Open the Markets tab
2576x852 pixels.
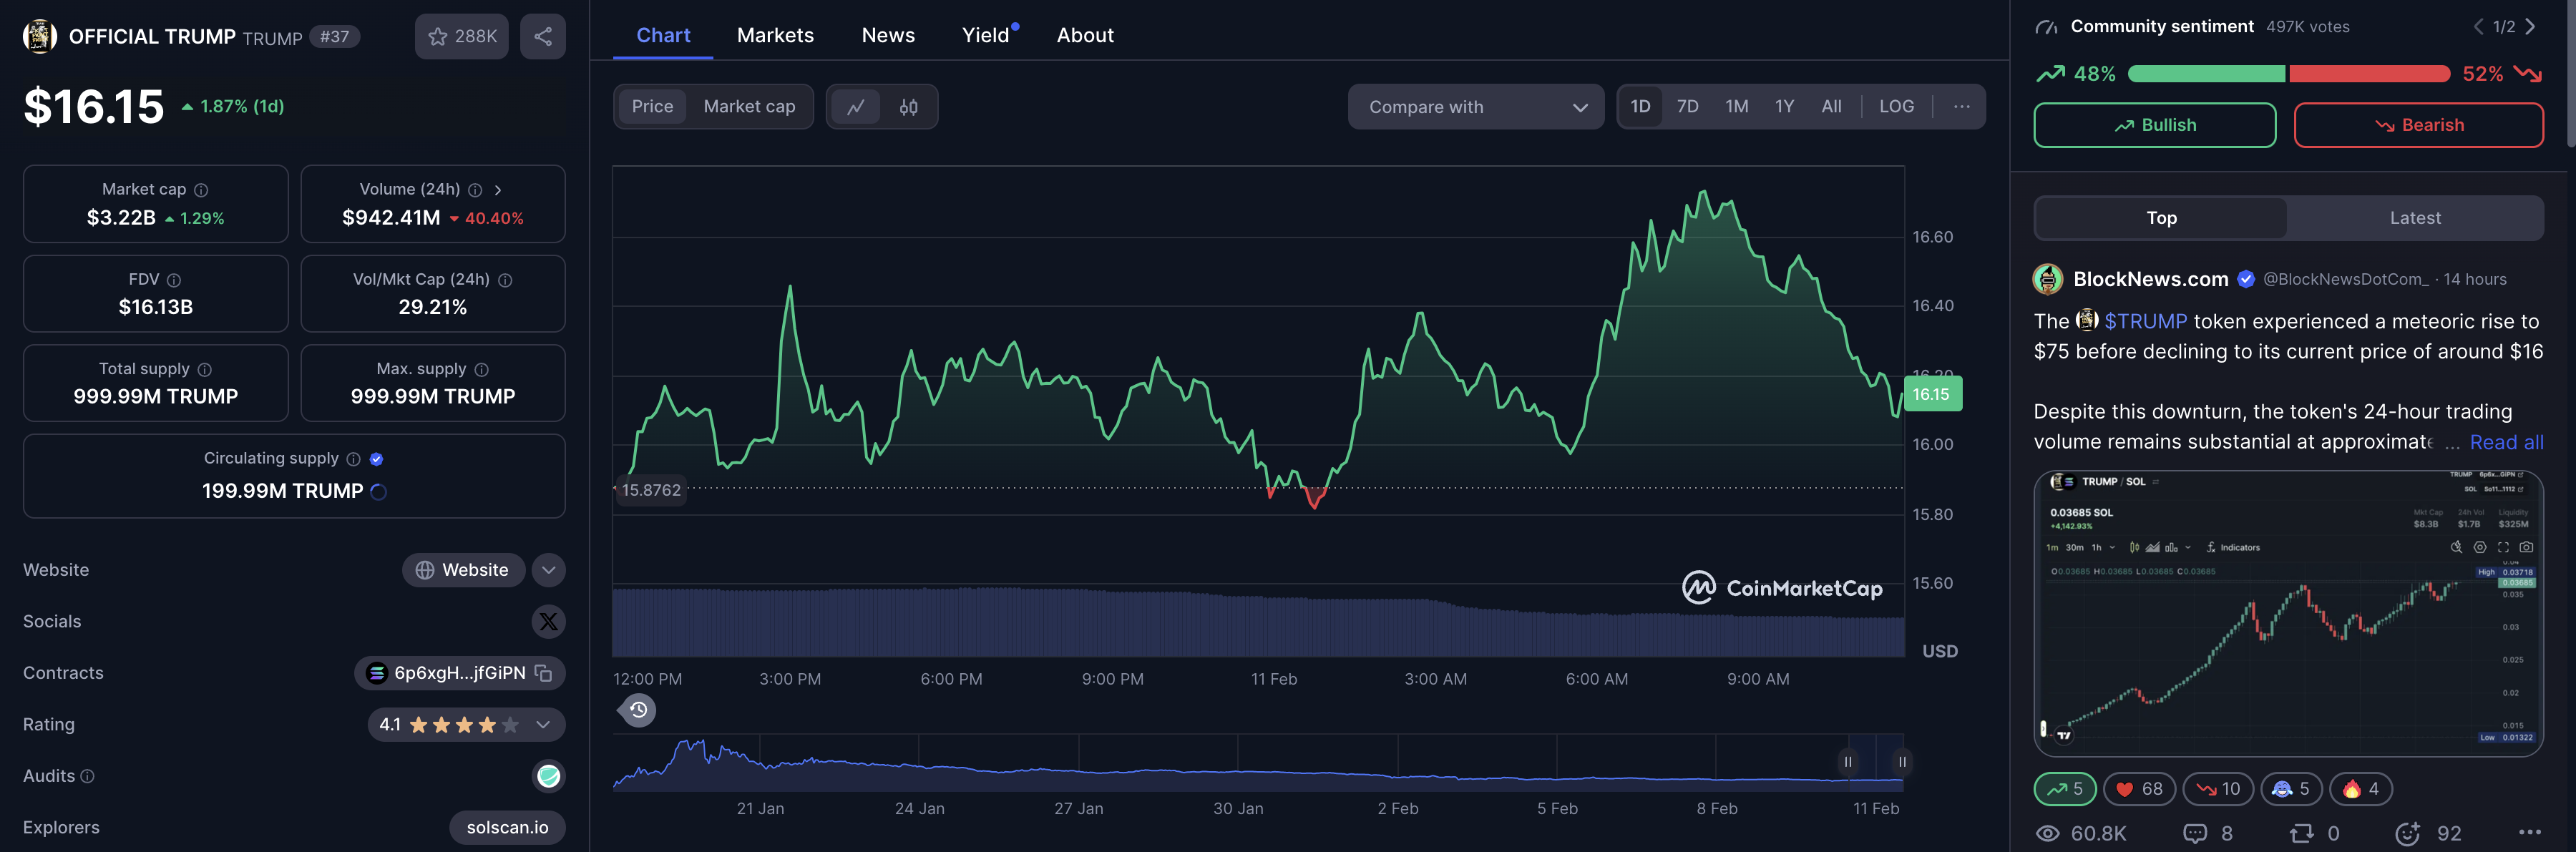pyautogui.click(x=775, y=35)
